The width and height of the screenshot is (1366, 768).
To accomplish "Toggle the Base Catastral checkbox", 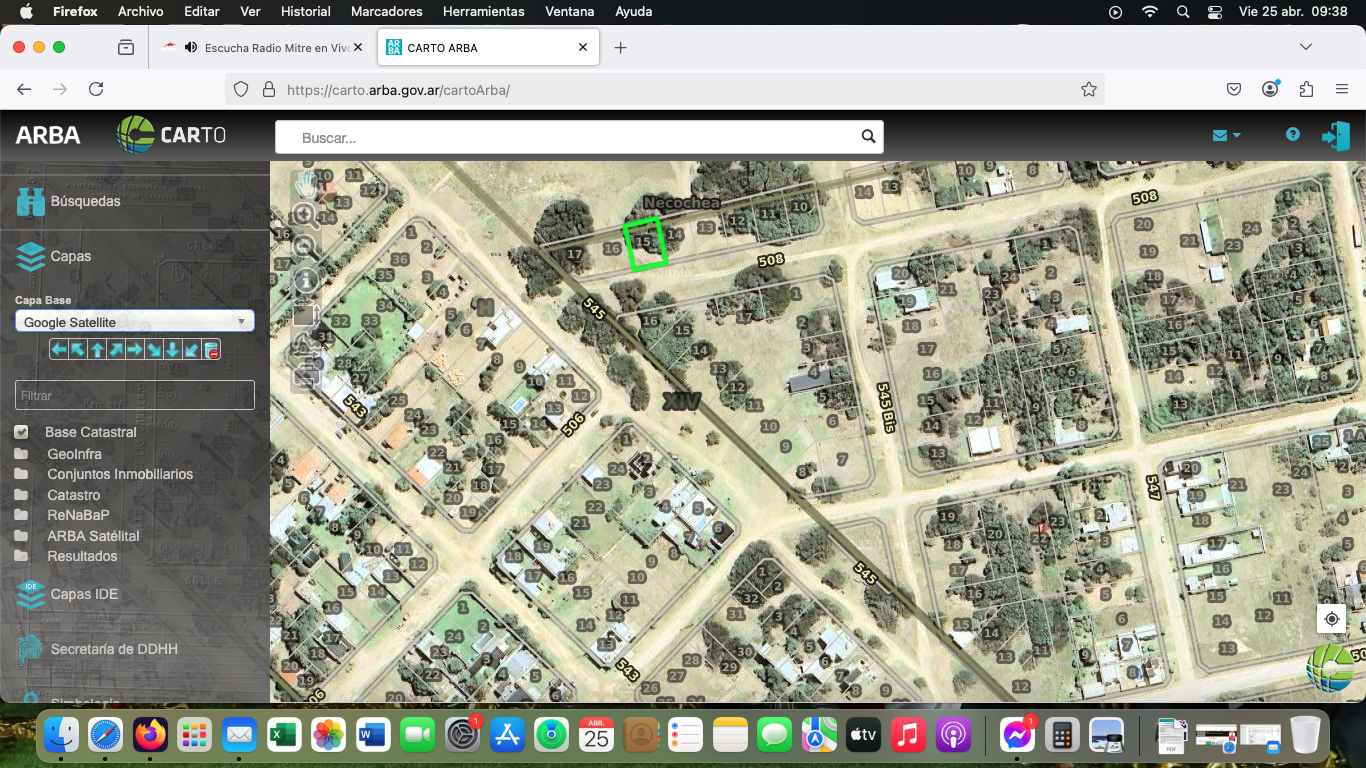I will coord(21,432).
